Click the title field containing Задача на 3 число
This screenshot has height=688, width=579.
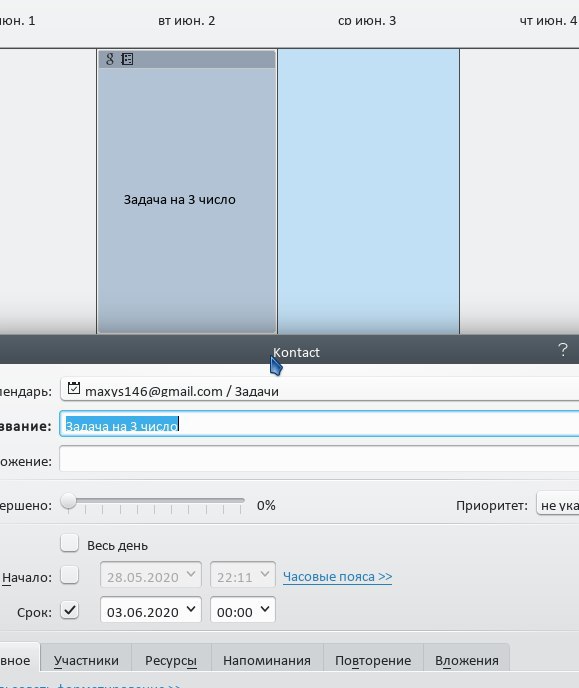(319, 424)
